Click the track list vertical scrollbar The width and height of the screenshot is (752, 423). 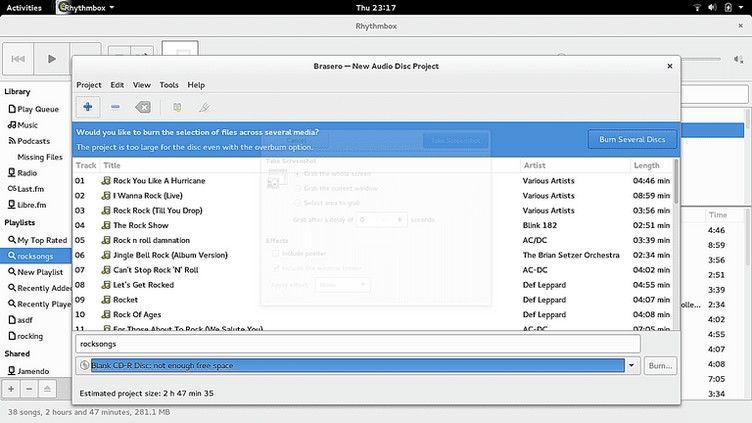(676, 181)
